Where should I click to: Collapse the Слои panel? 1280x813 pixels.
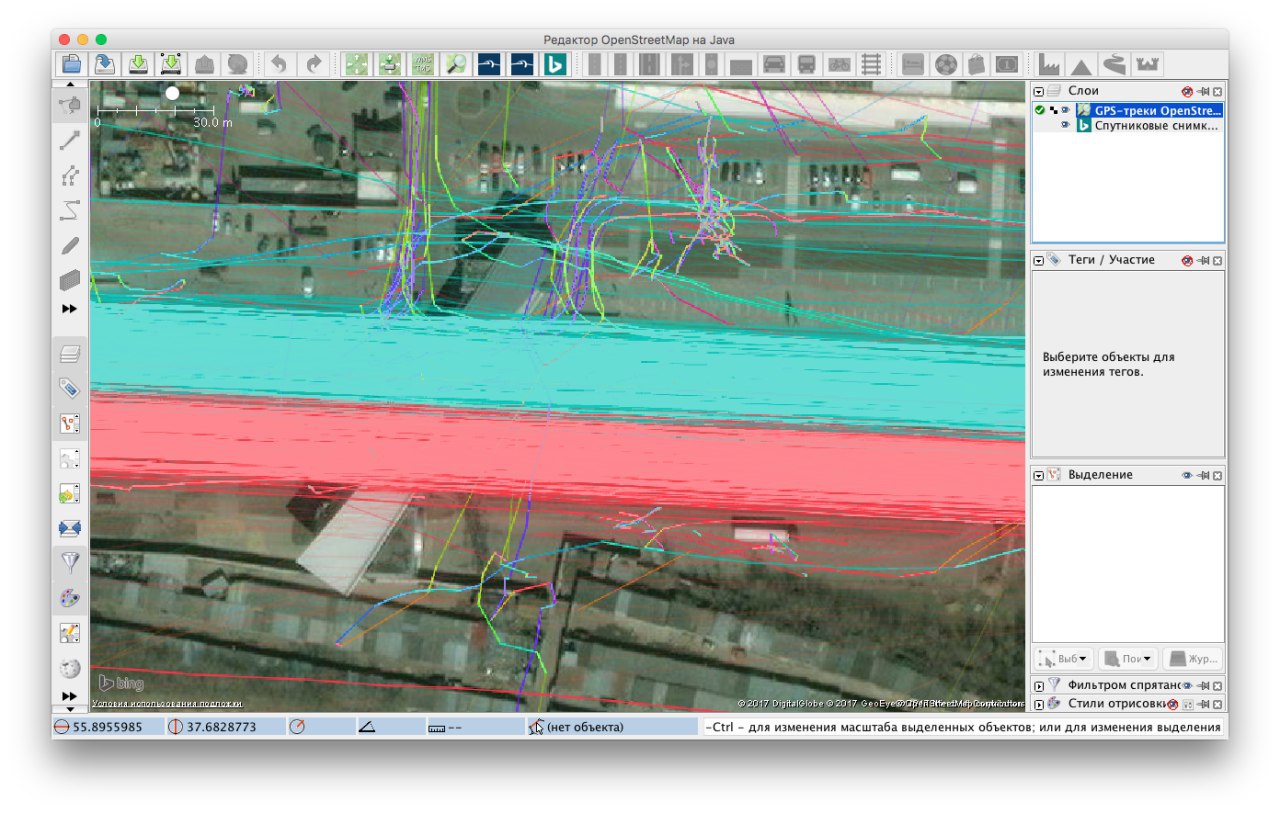[1040, 91]
